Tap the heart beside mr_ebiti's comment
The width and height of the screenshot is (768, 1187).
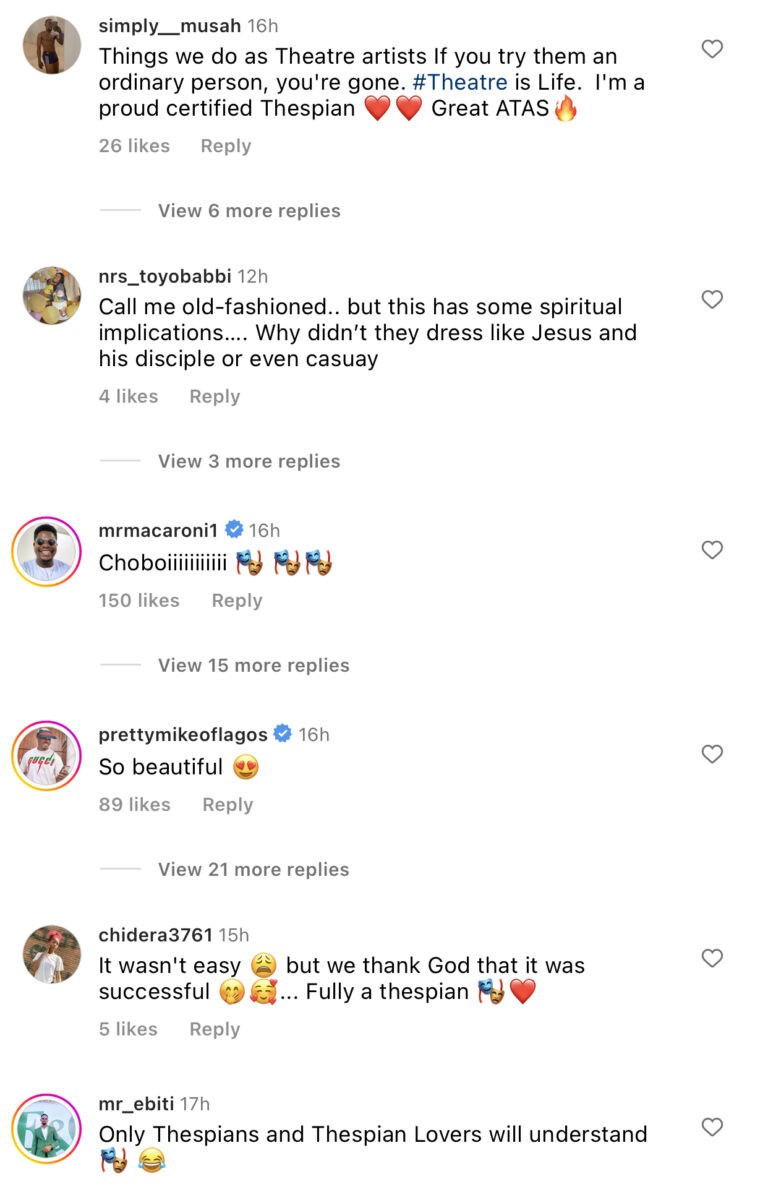pyautogui.click(x=712, y=1127)
